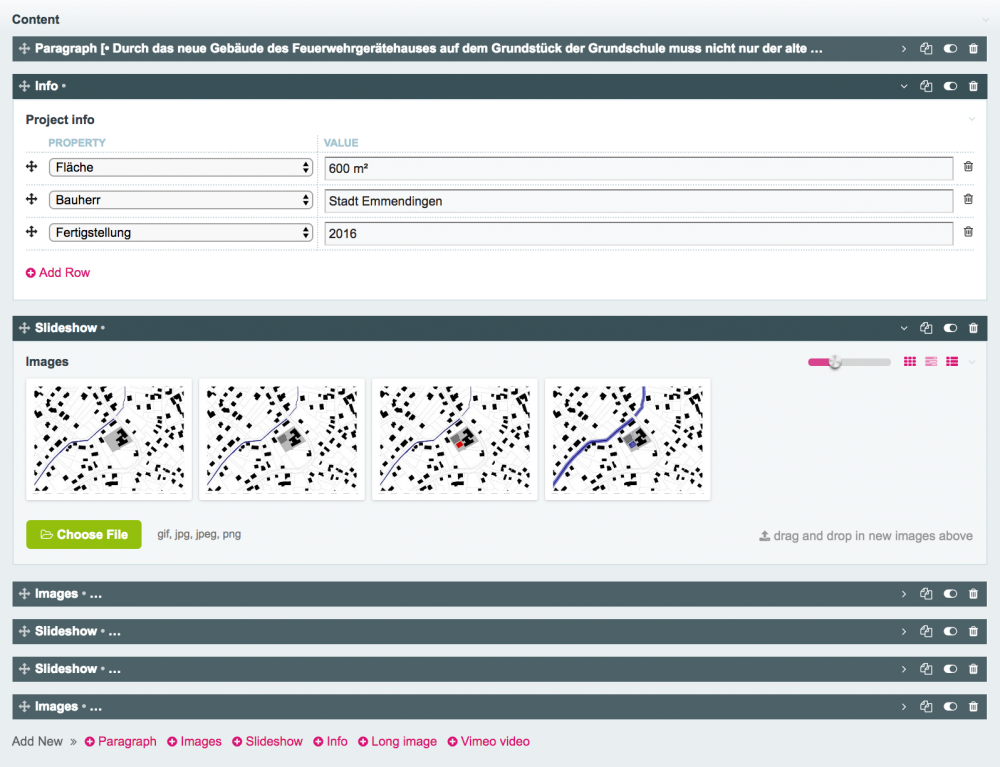Image resolution: width=1000 pixels, height=767 pixels.
Task: Delete the Info block using trash icon
Action: (x=973, y=86)
